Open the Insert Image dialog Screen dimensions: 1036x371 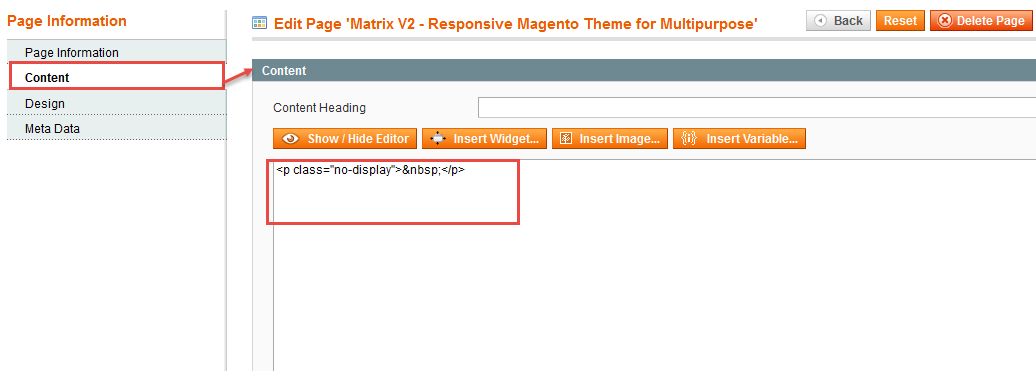point(610,139)
